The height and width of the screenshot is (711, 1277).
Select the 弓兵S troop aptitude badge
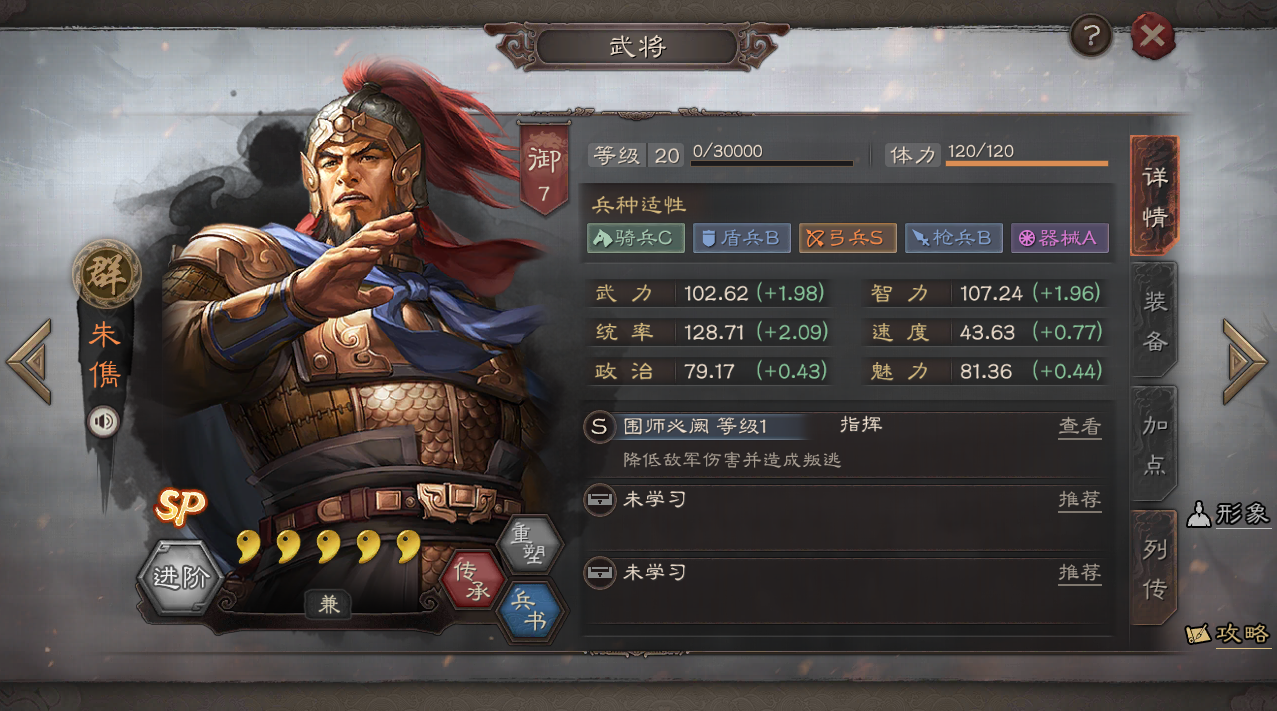coord(847,238)
